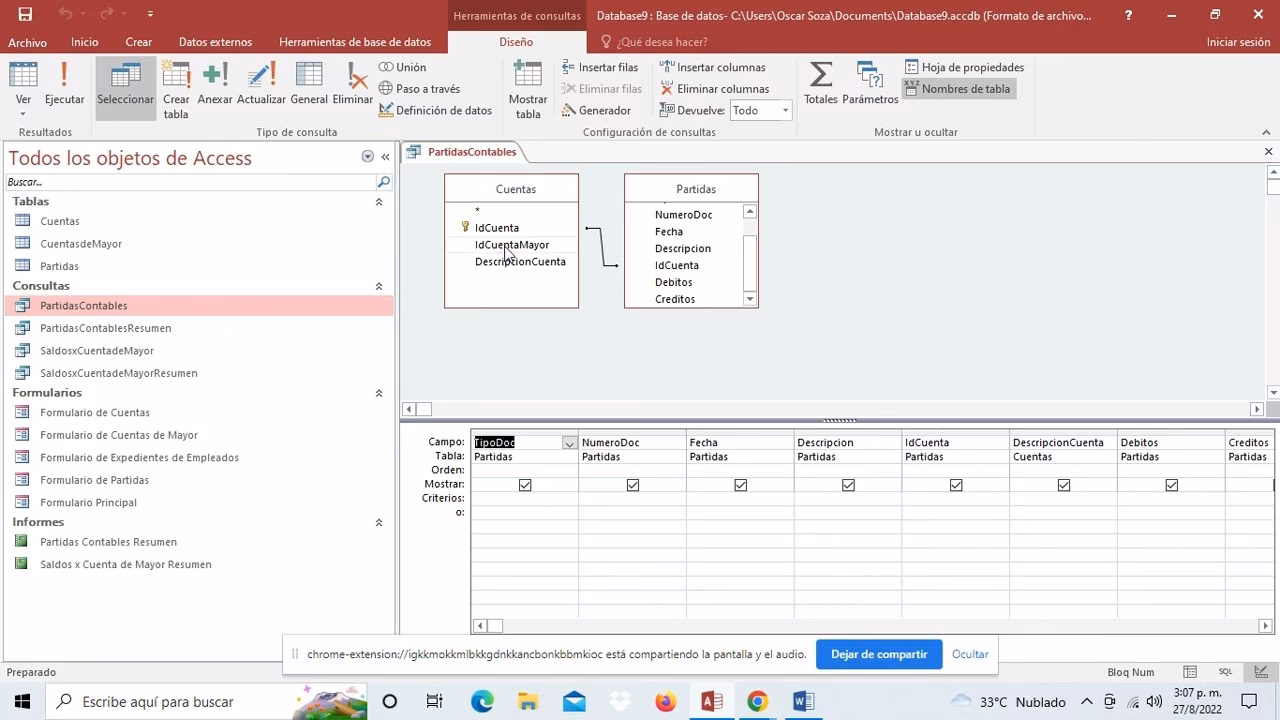Viewport: 1280px width, 720px height.
Task: Choose the Anexar query type
Action: click(215, 82)
